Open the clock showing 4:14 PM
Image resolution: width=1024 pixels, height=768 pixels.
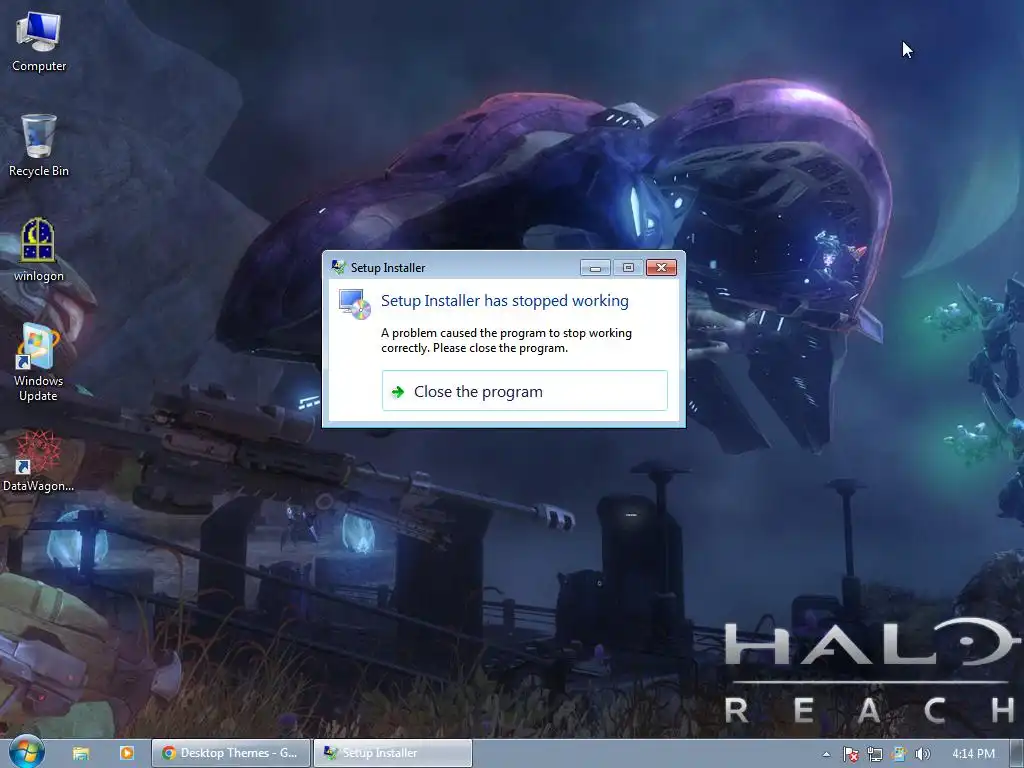tap(973, 754)
